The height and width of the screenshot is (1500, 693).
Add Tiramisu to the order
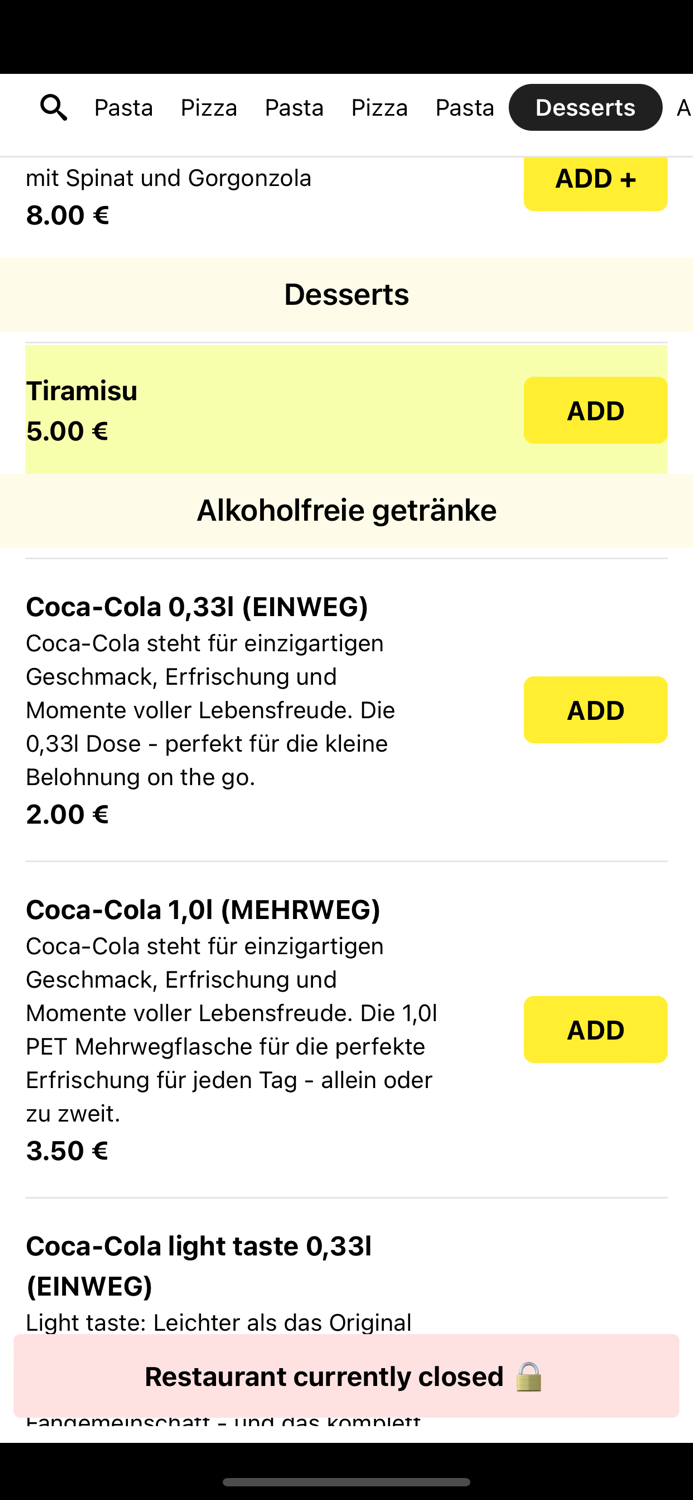(x=595, y=410)
